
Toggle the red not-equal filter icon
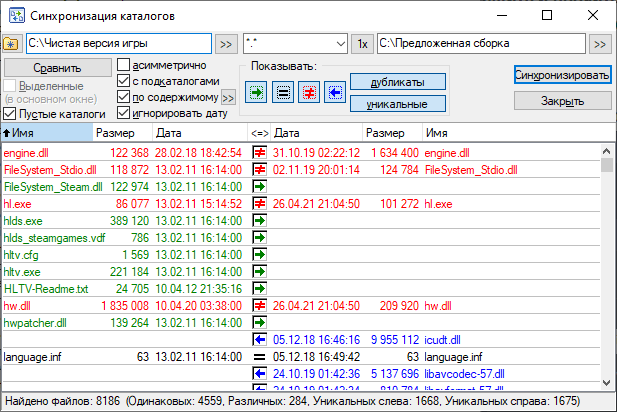(x=309, y=92)
